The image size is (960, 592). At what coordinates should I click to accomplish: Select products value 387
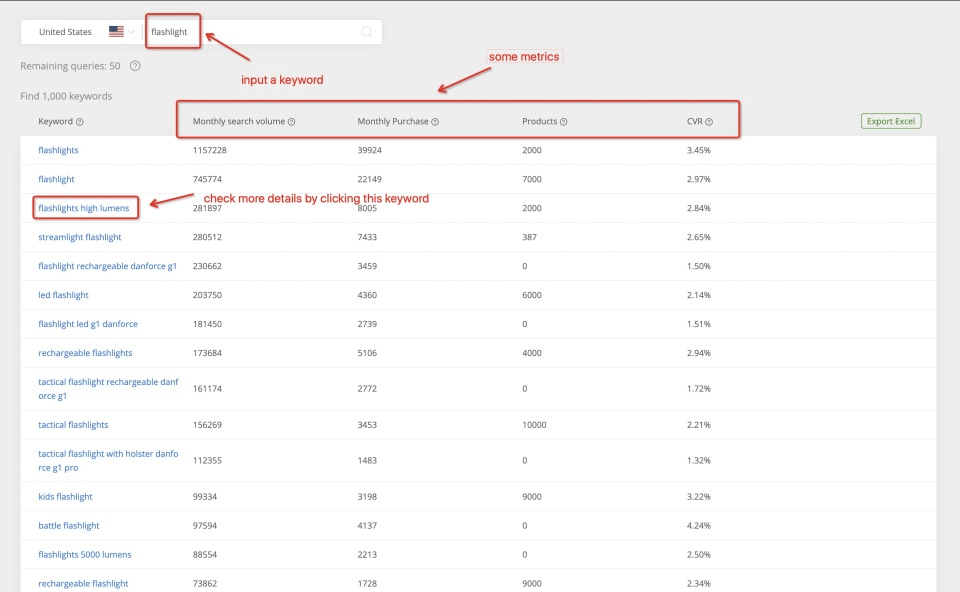pyautogui.click(x=529, y=237)
